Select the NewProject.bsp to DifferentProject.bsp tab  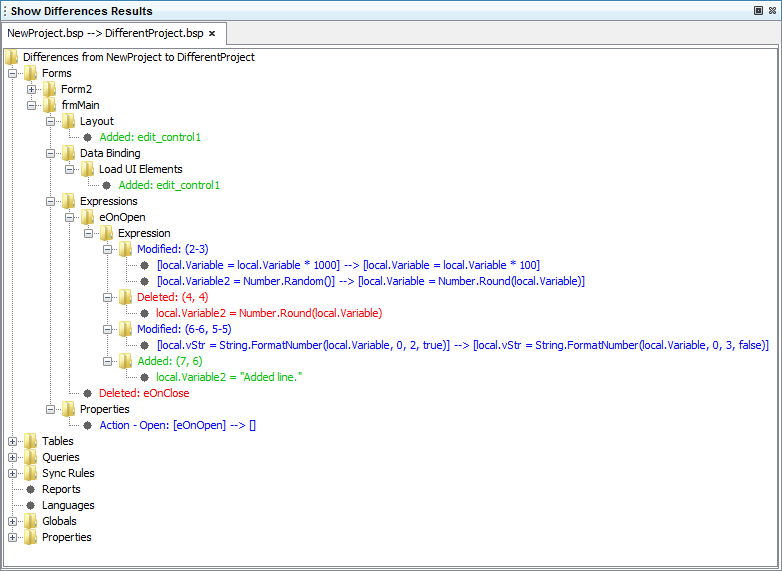tap(104, 33)
